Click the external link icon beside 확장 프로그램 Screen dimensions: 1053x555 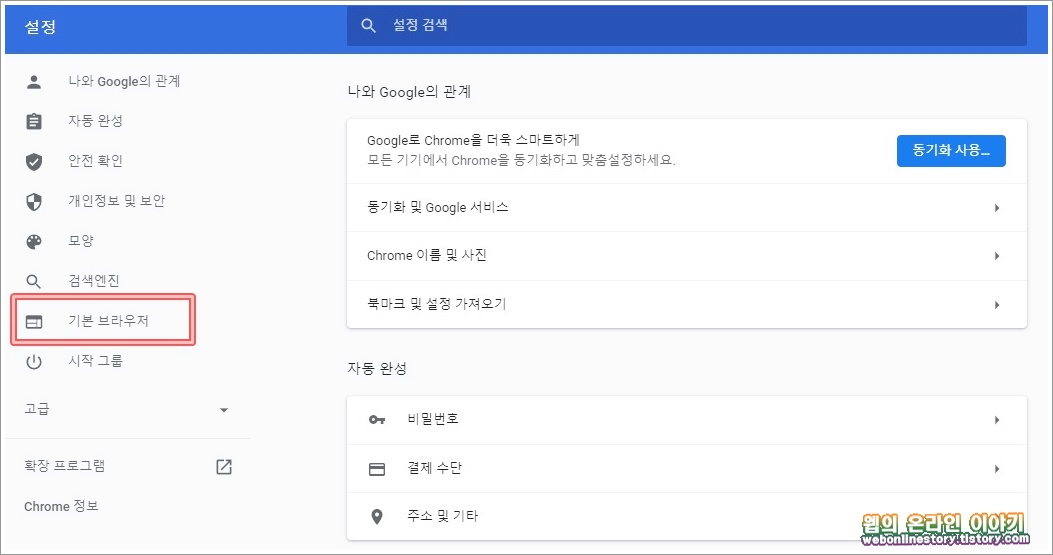[x=224, y=467]
